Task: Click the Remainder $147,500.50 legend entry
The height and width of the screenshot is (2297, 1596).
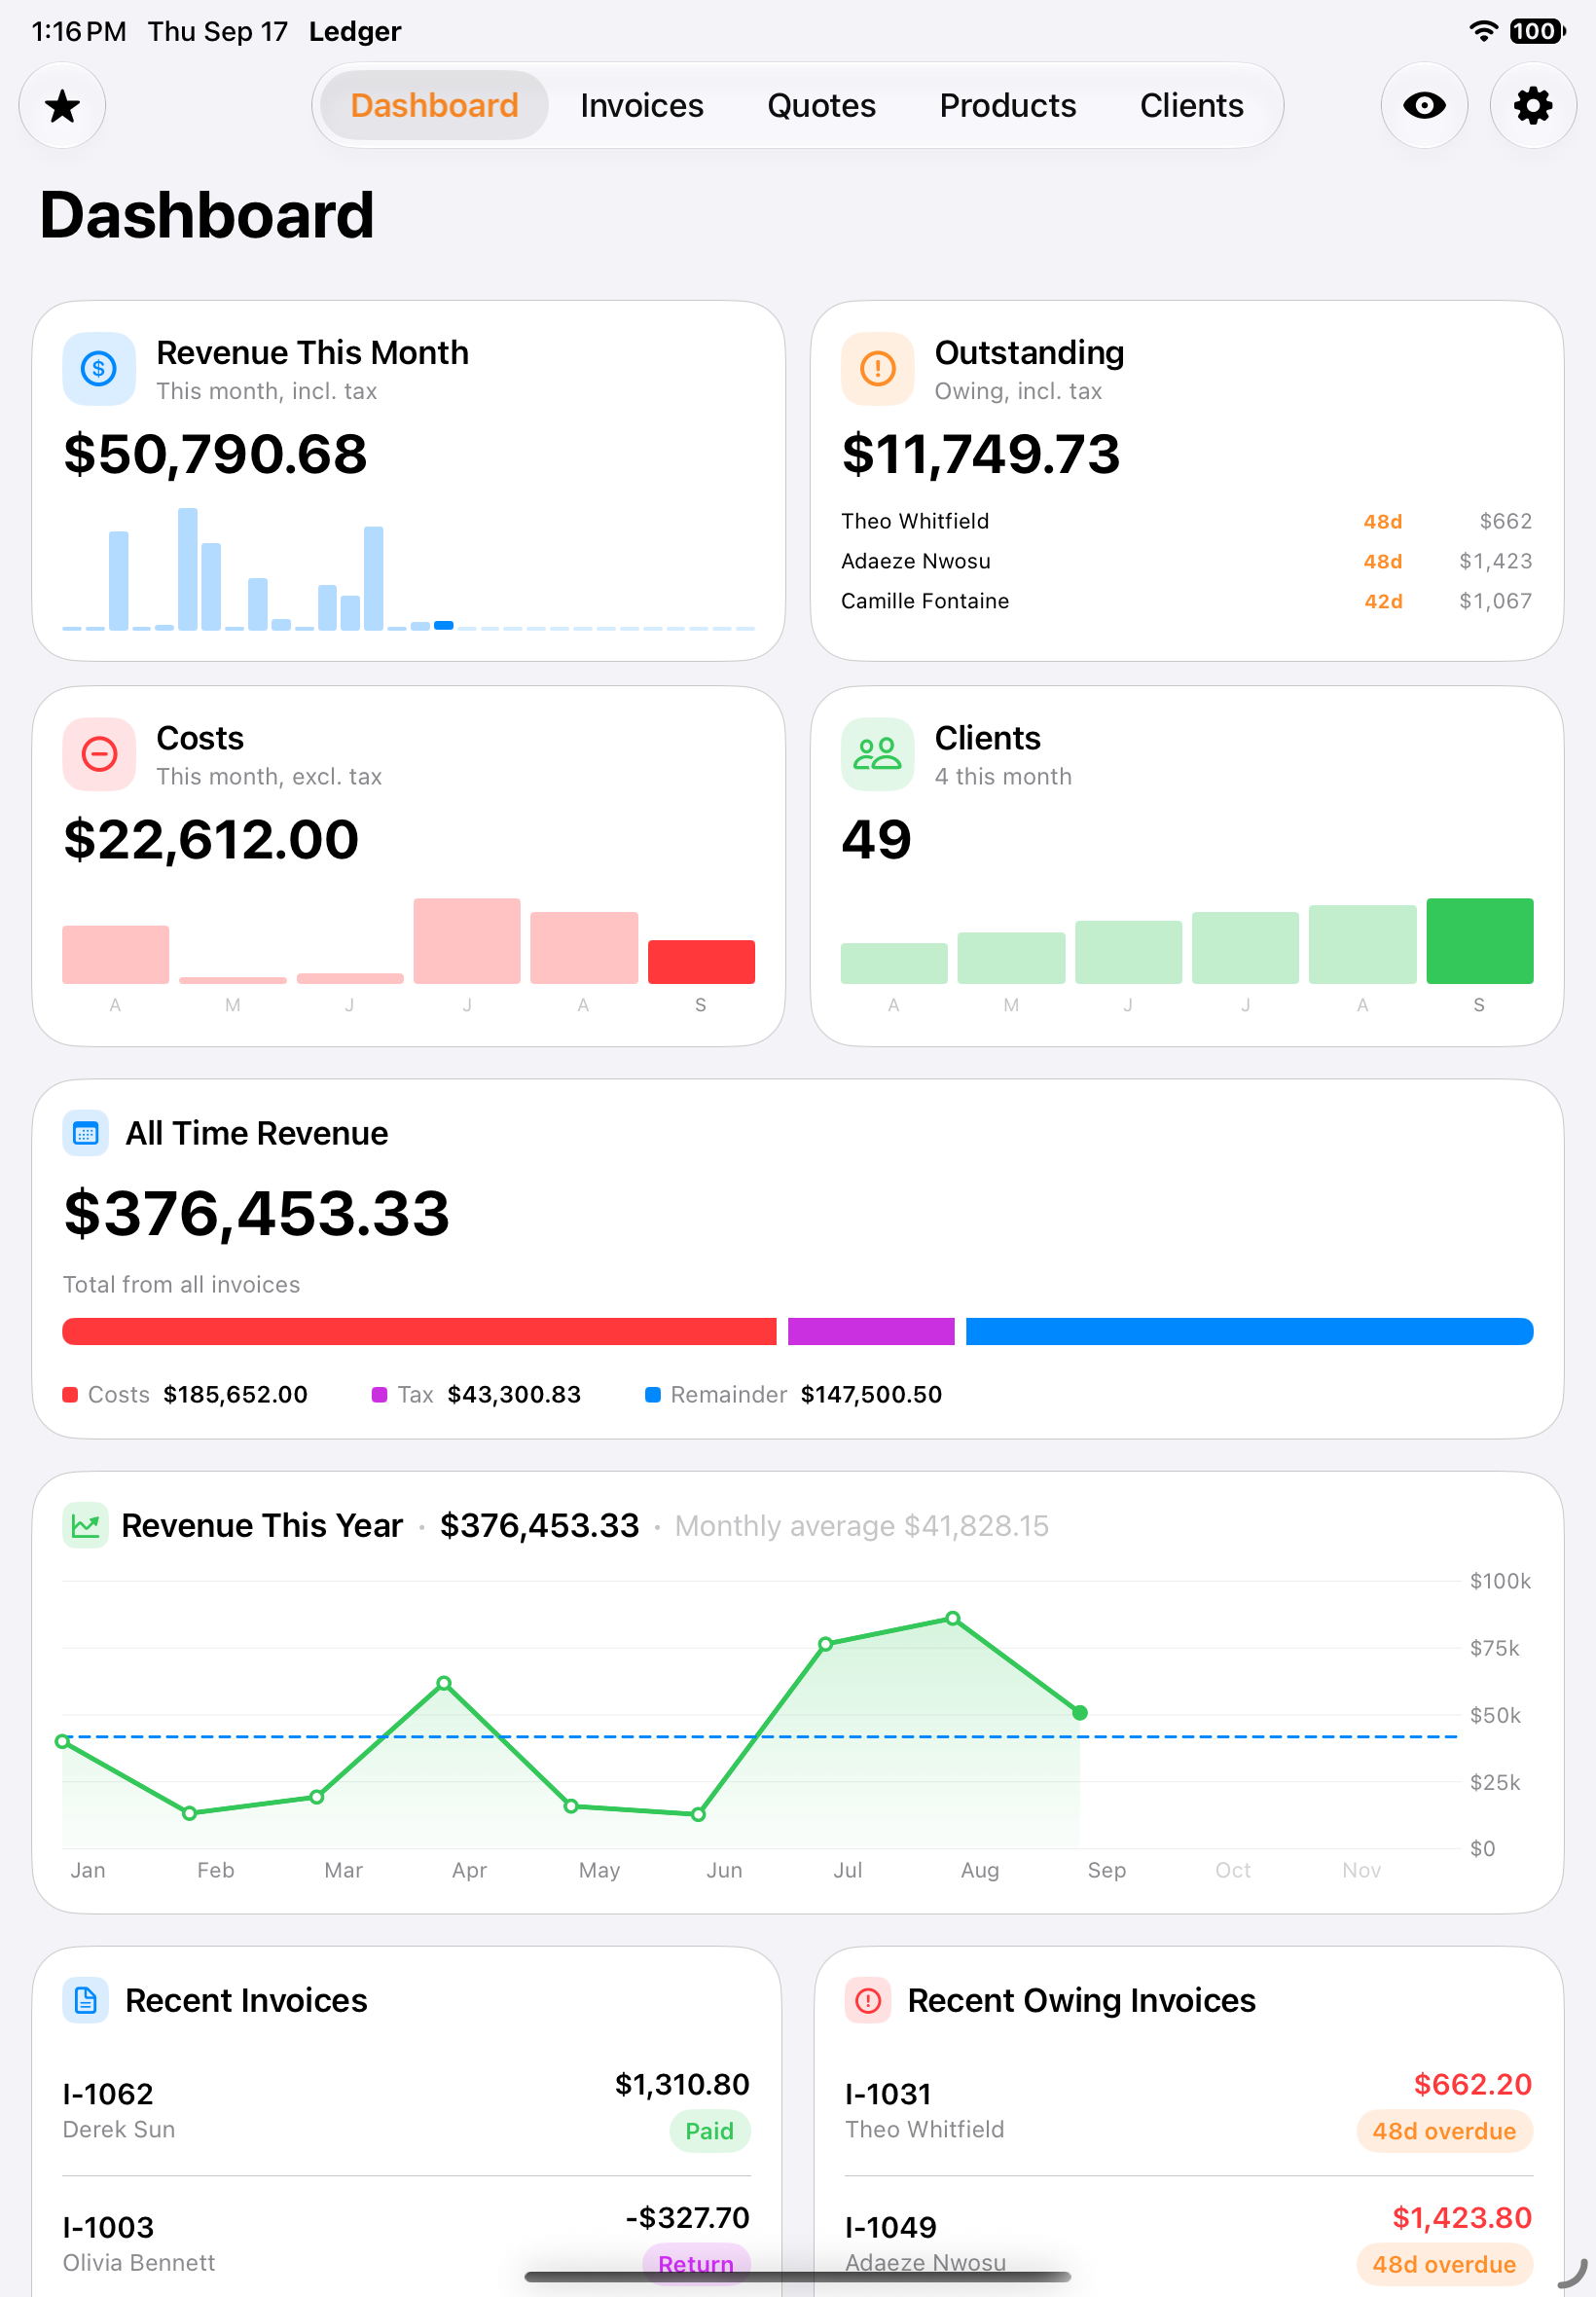Action: tap(794, 1394)
